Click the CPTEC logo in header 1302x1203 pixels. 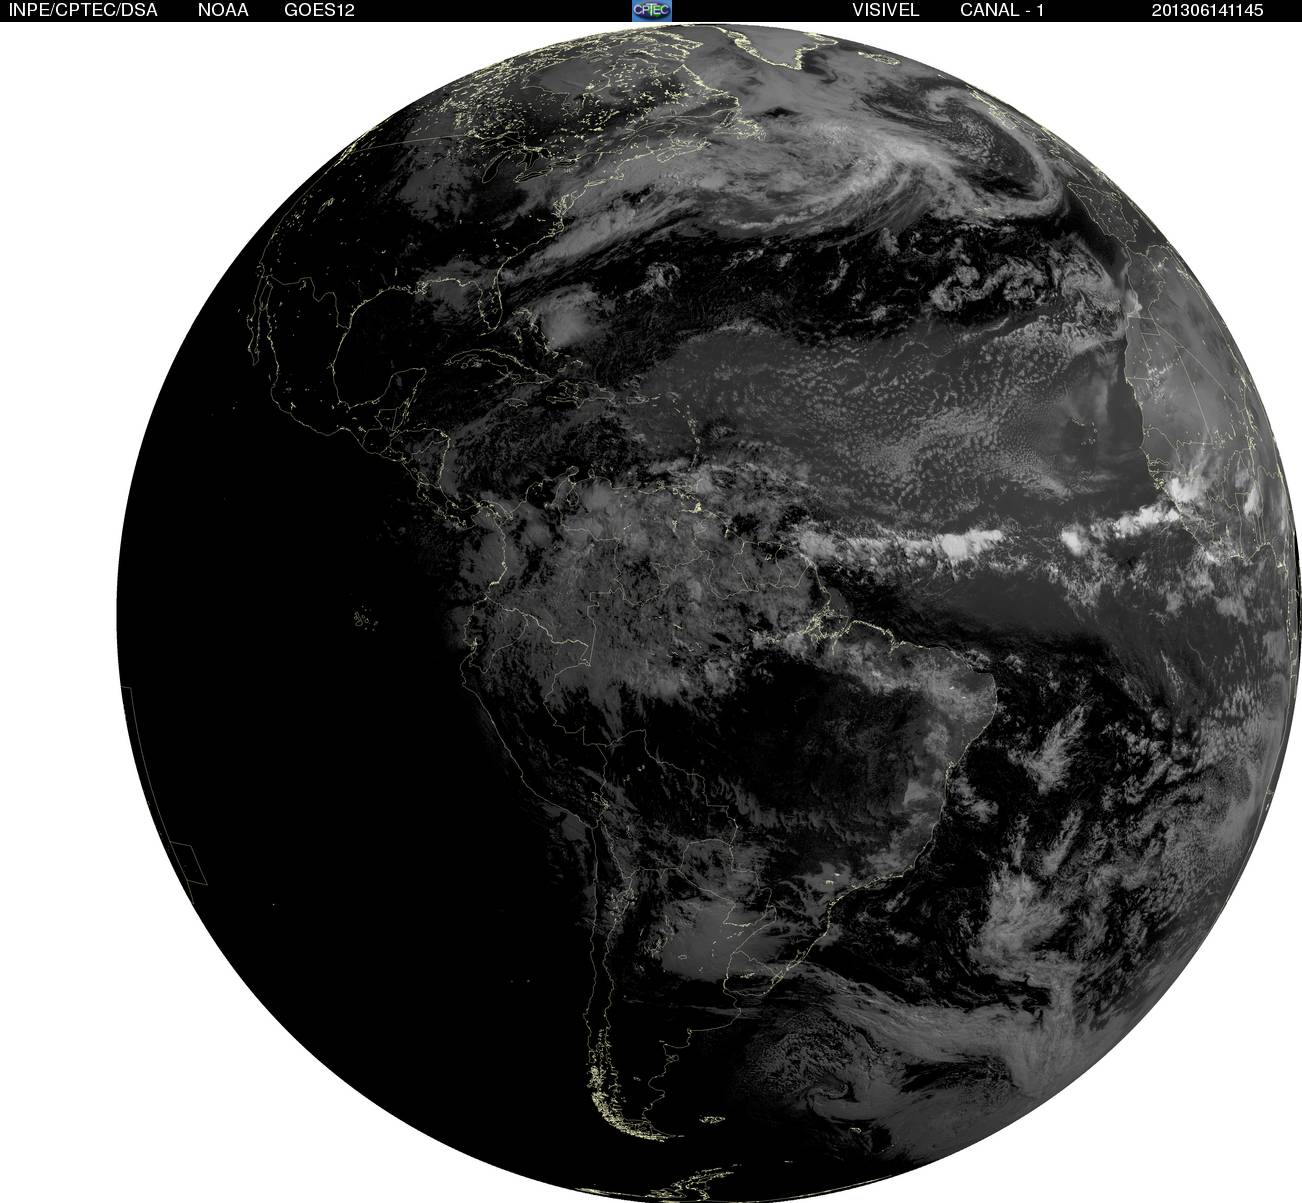pos(652,10)
